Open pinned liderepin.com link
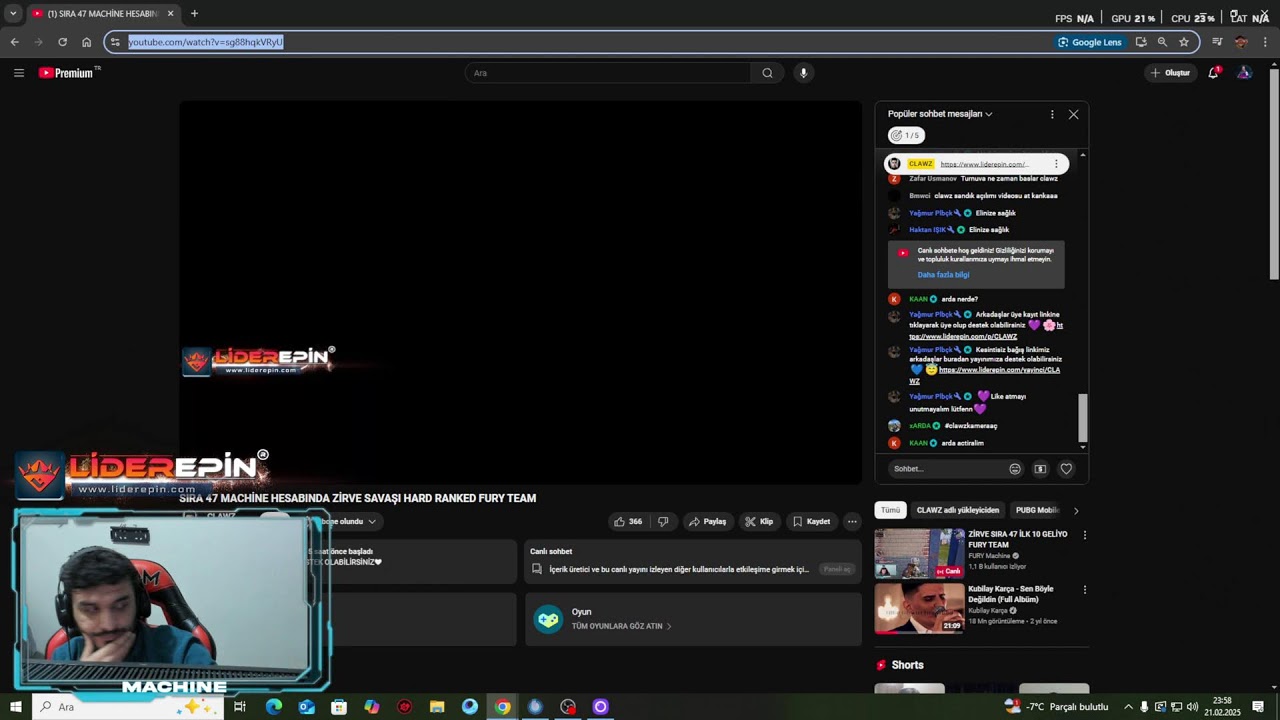The image size is (1280, 720). click(984, 164)
